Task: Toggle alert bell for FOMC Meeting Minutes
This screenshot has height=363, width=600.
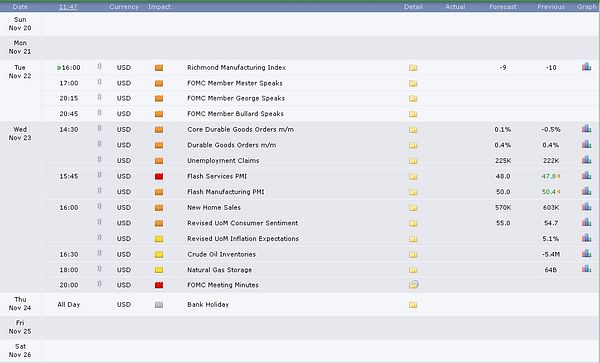Action: (x=99, y=284)
